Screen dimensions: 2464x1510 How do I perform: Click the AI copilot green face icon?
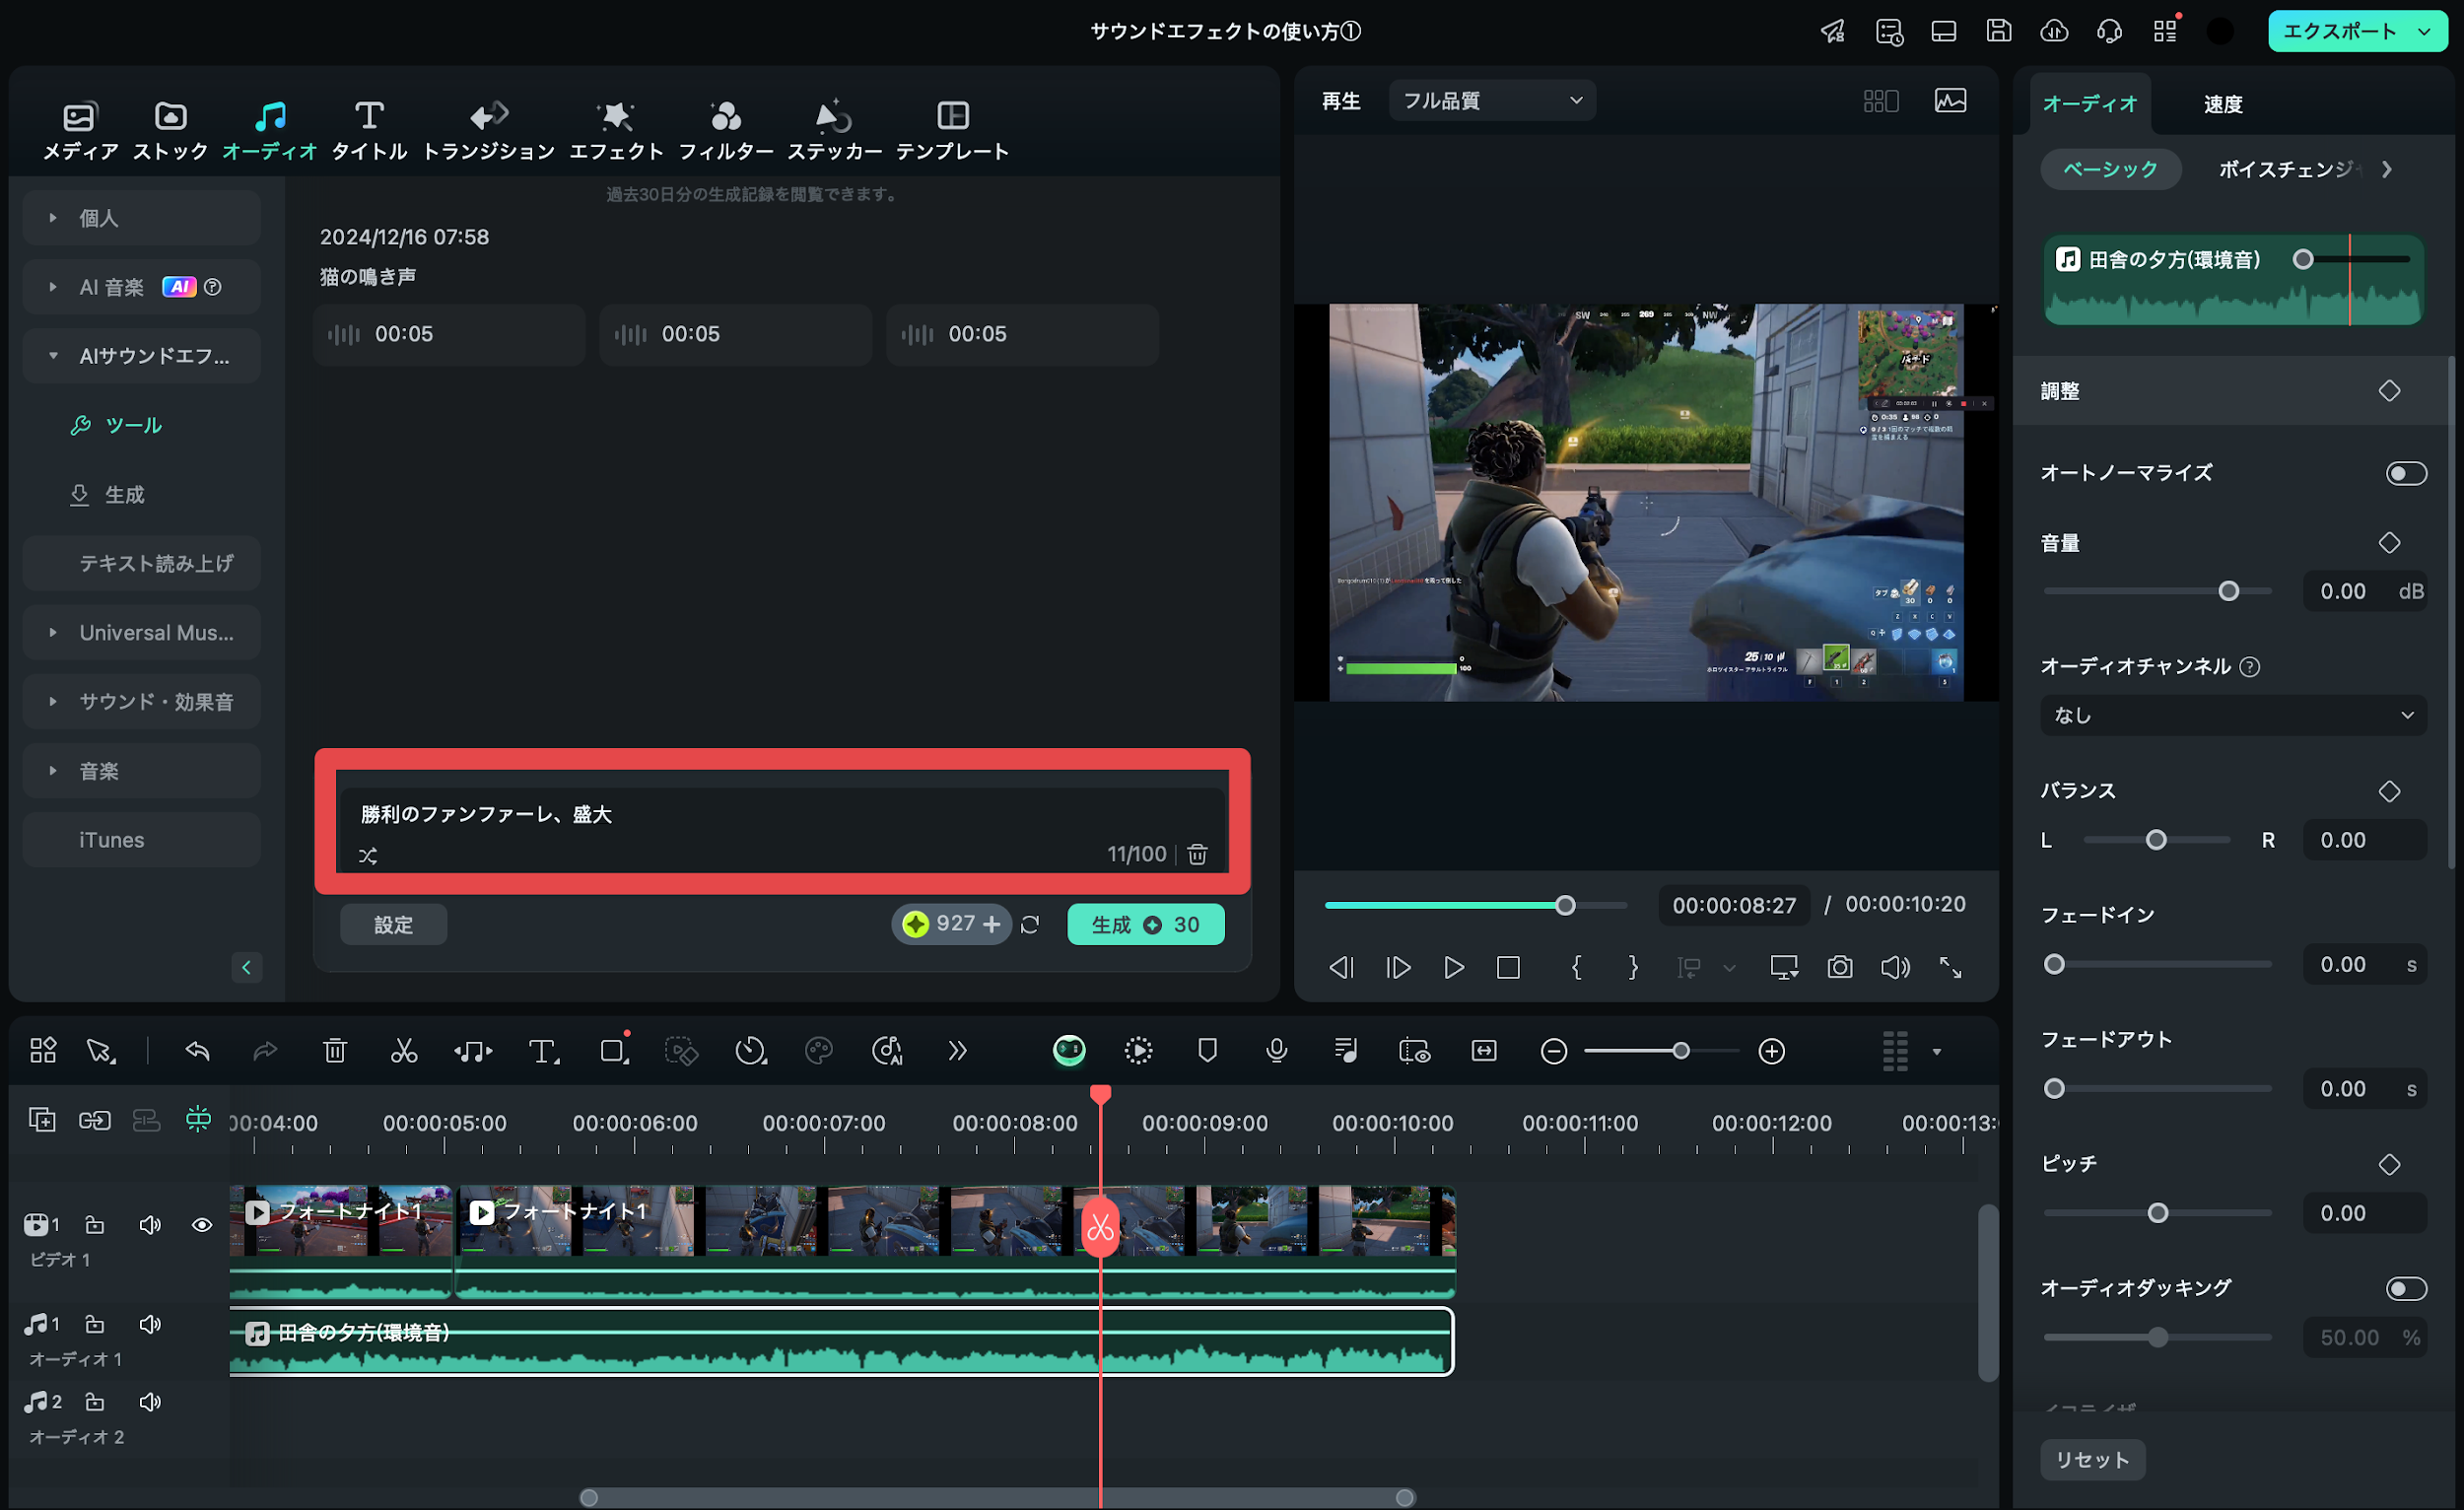(x=1069, y=1050)
